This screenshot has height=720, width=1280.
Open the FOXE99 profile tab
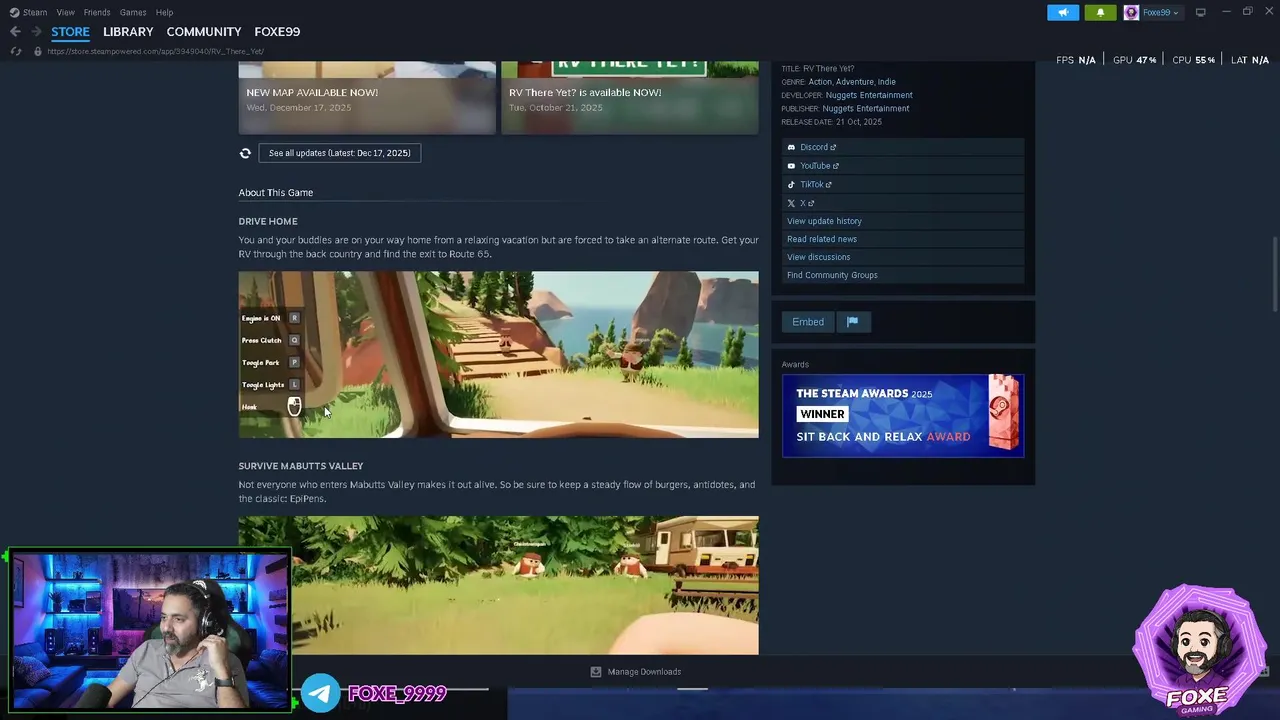pyautogui.click(x=277, y=32)
